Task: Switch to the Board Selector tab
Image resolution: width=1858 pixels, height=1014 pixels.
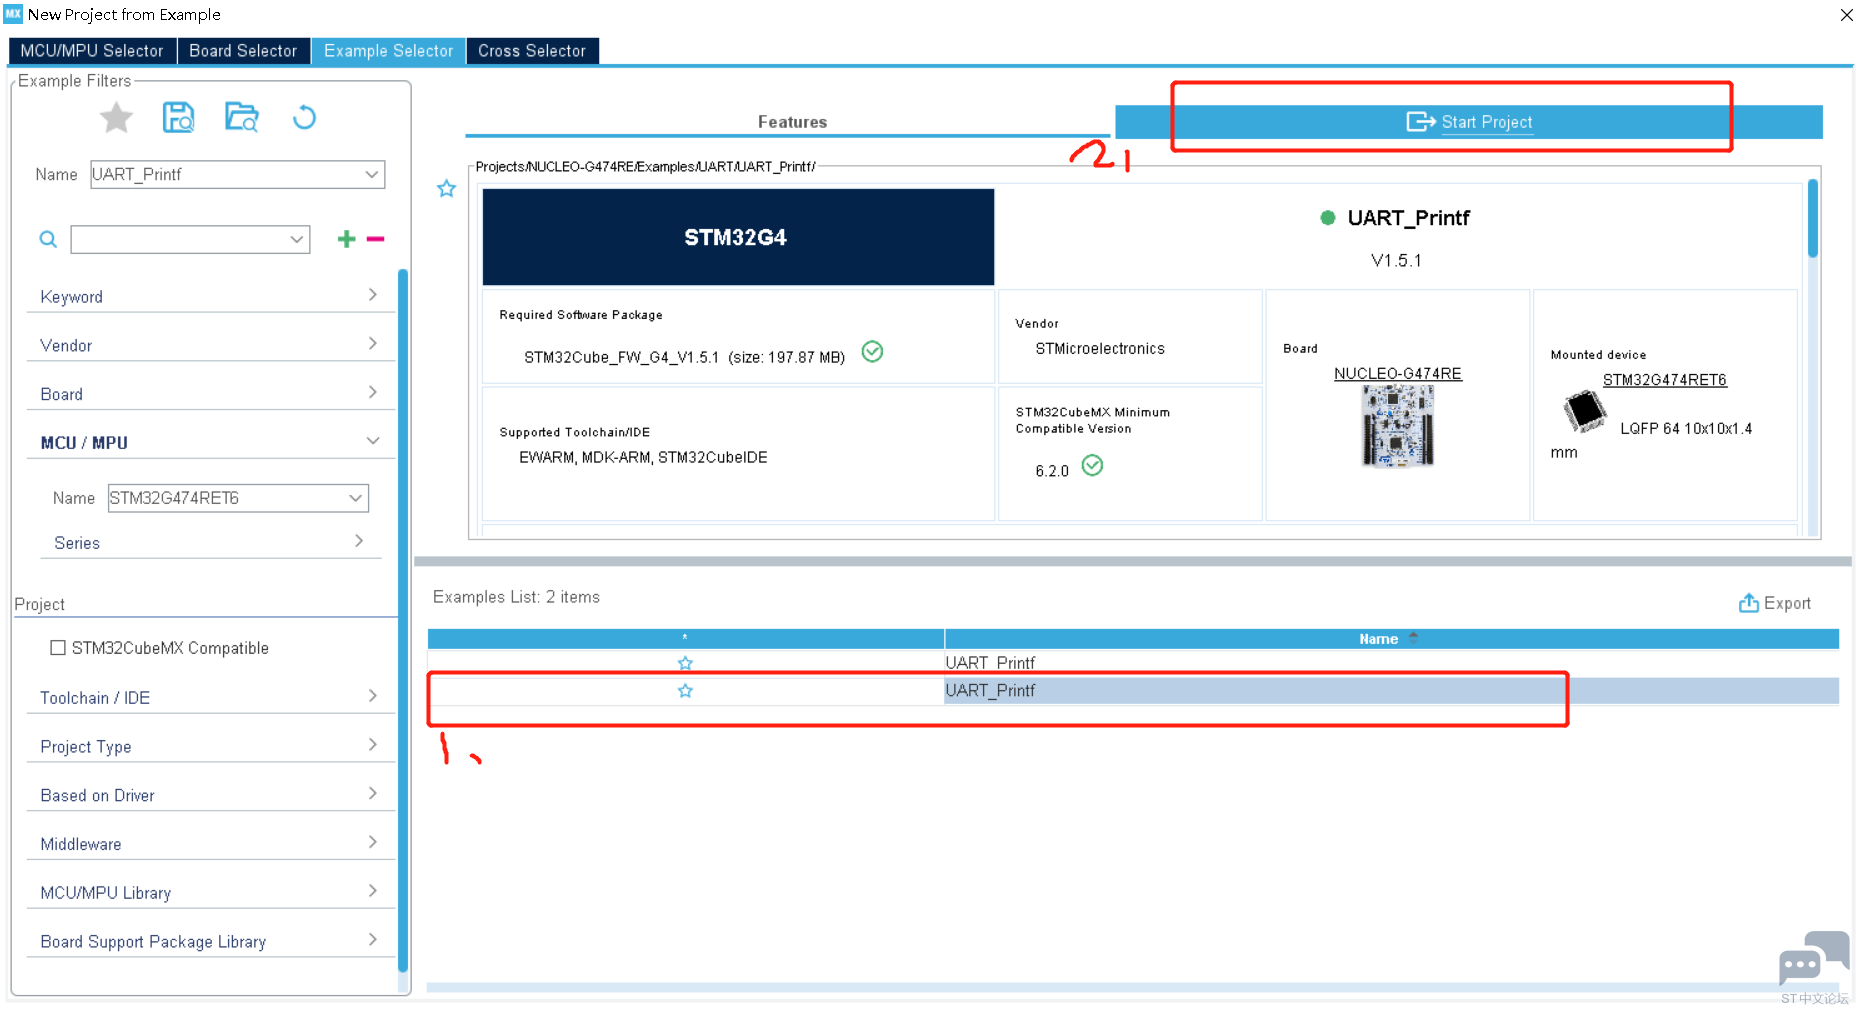Action: (x=244, y=51)
